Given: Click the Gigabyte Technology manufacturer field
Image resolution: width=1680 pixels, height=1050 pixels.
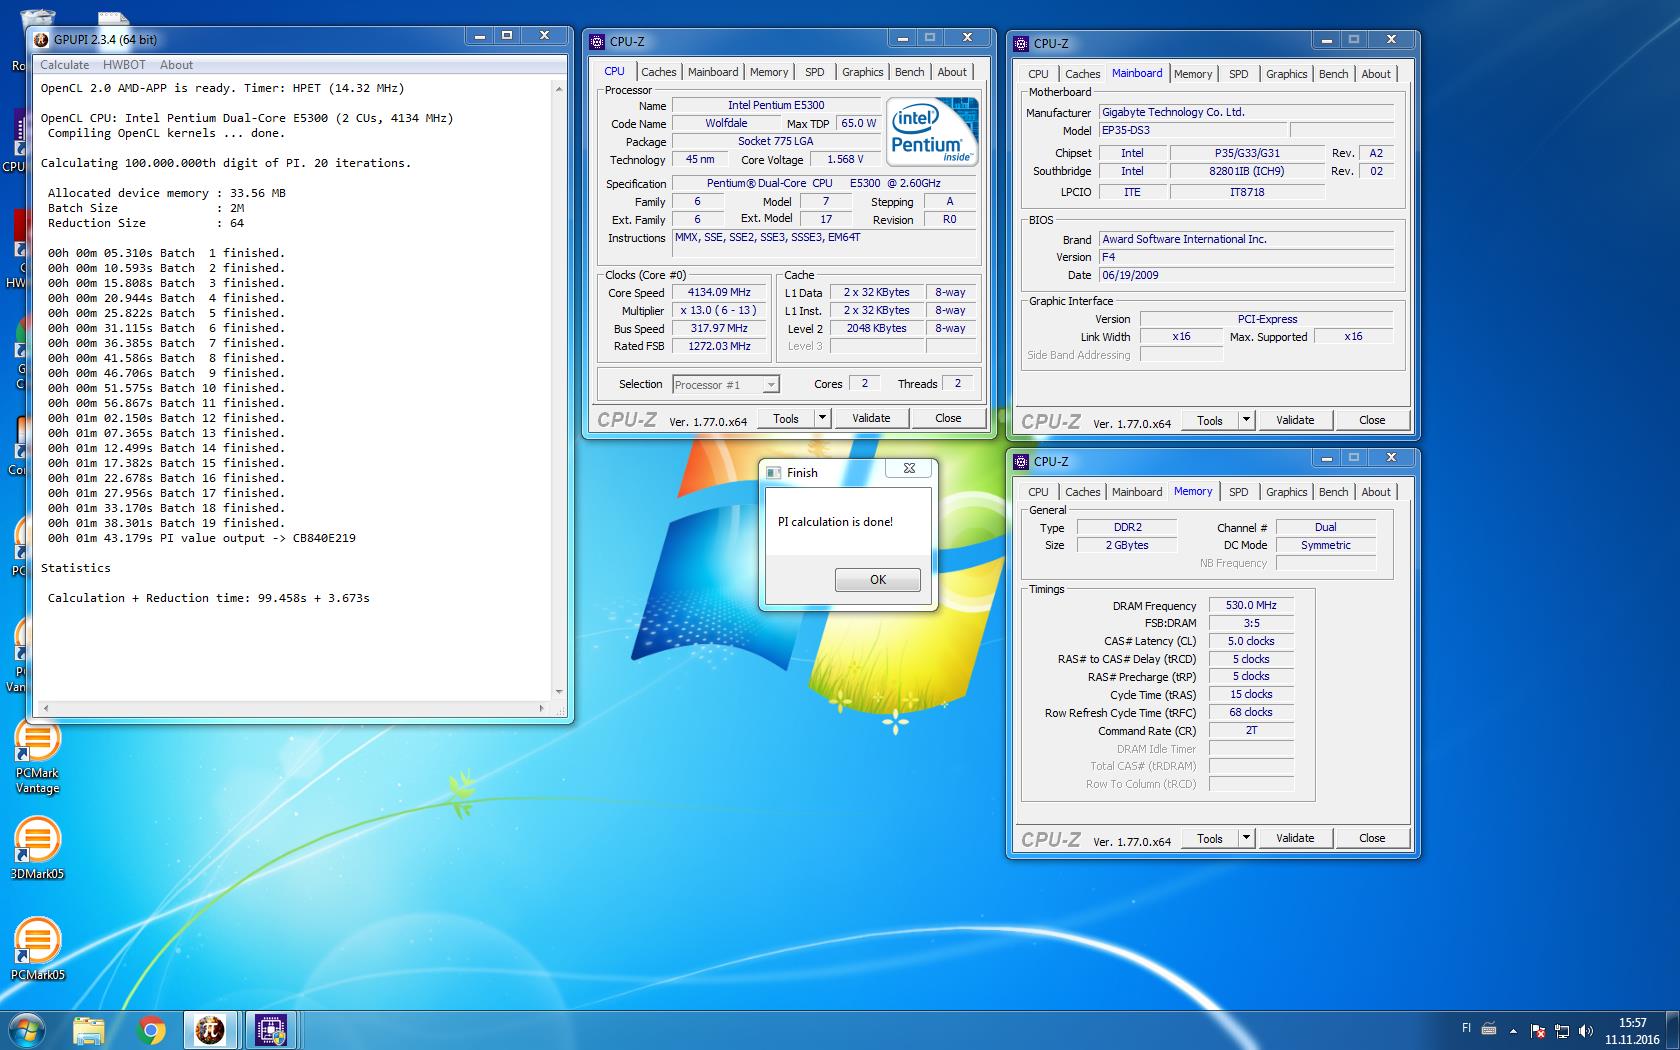Looking at the screenshot, I should [x=1246, y=112].
